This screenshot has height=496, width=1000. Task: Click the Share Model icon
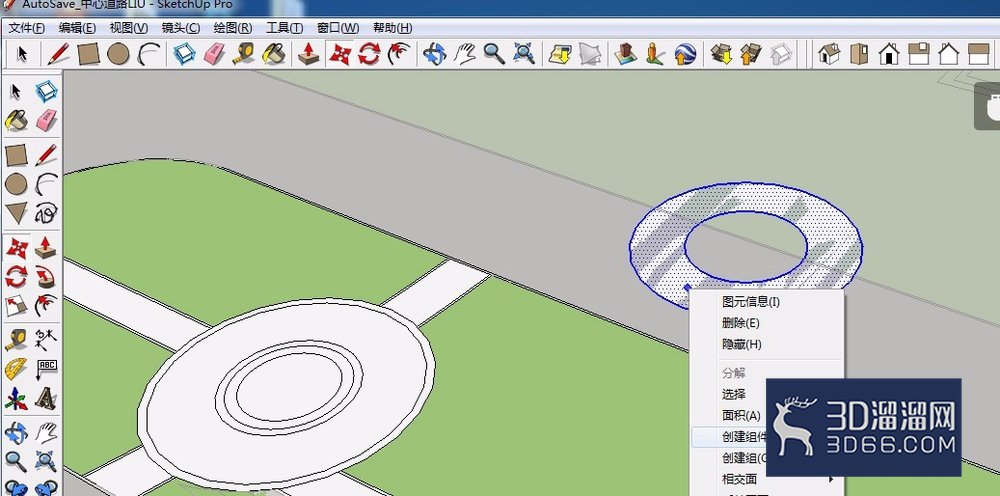751,54
